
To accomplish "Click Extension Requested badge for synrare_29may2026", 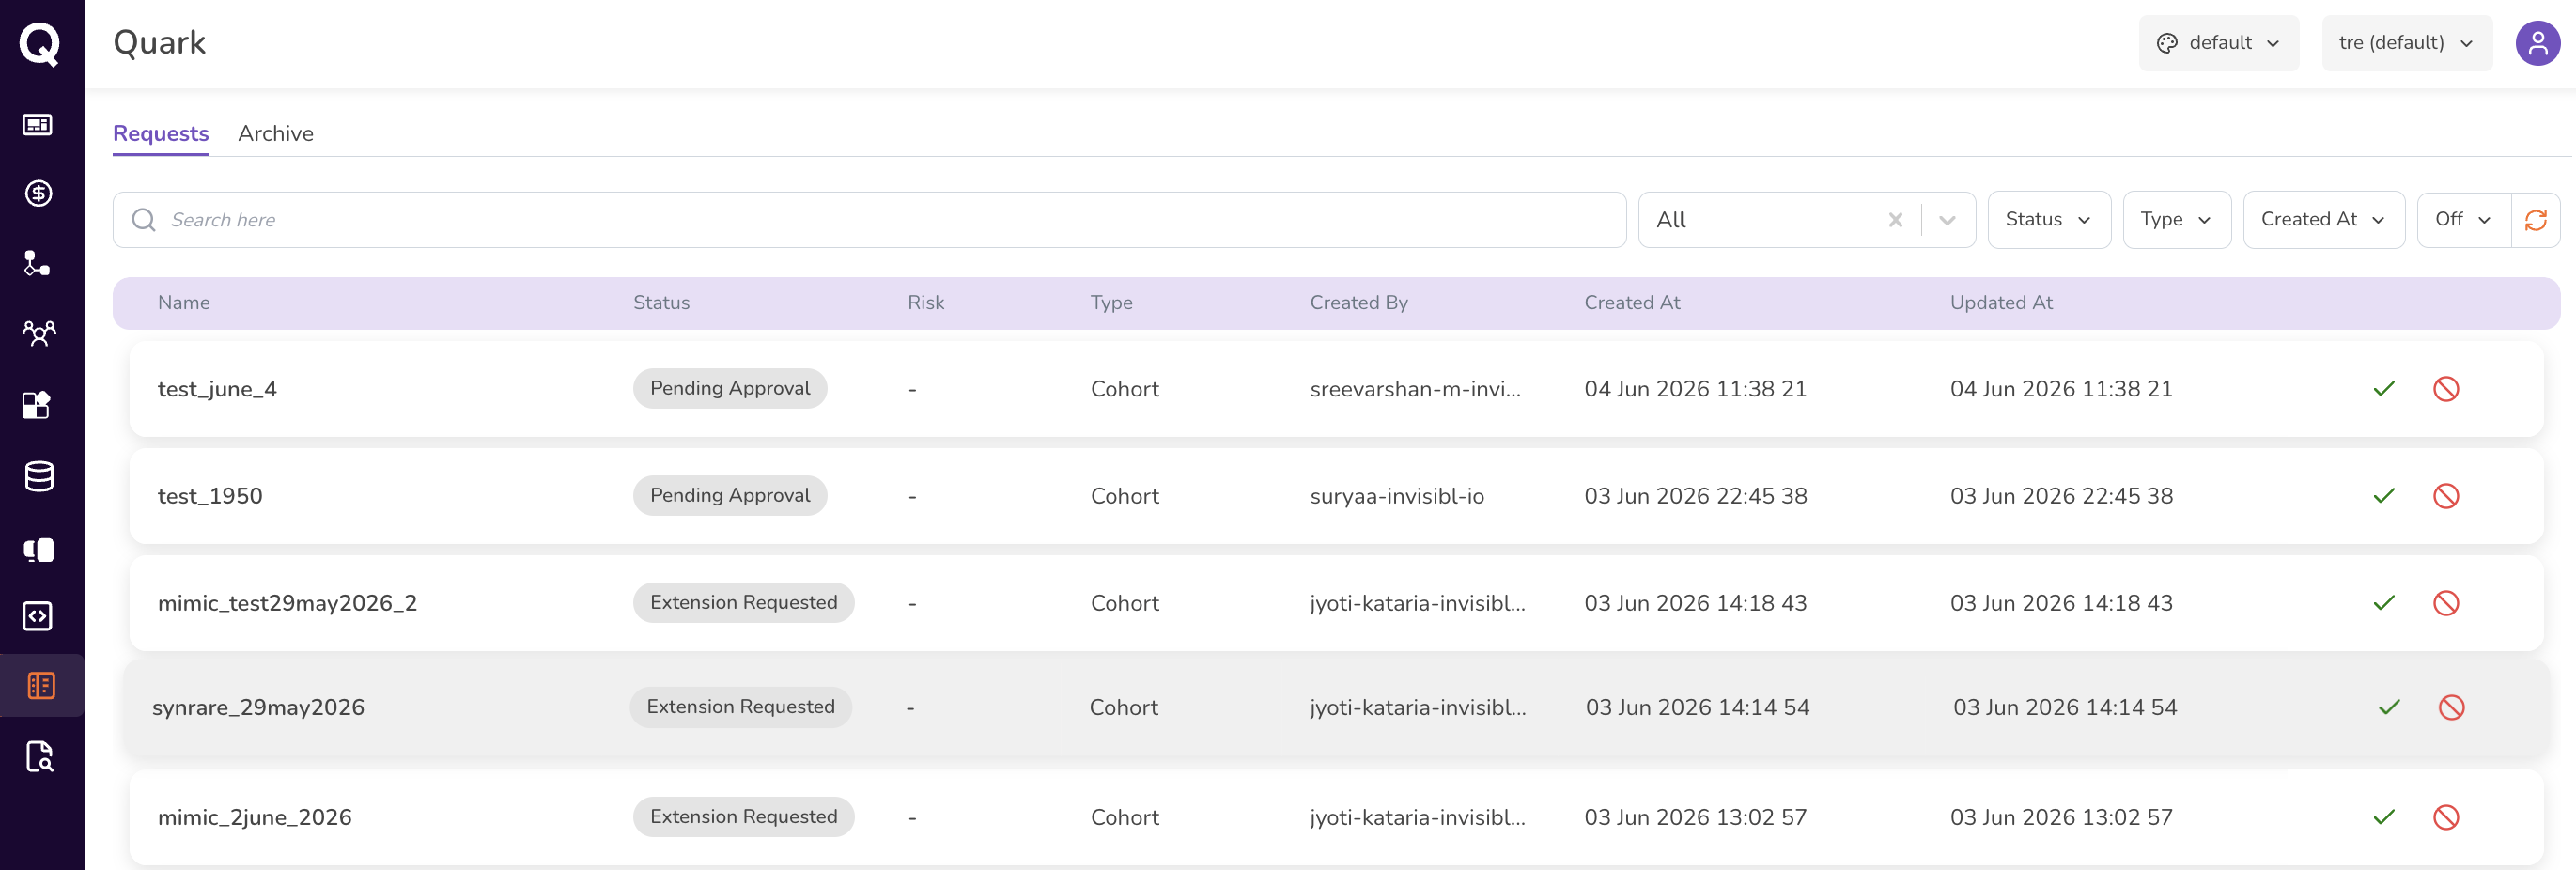I will point(741,708).
